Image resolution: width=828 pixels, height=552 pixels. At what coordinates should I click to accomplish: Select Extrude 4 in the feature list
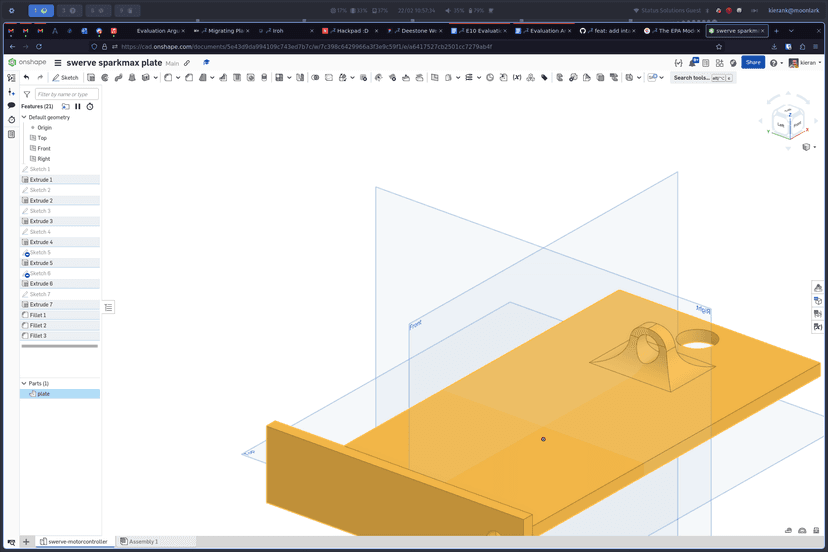pyautogui.click(x=41, y=242)
